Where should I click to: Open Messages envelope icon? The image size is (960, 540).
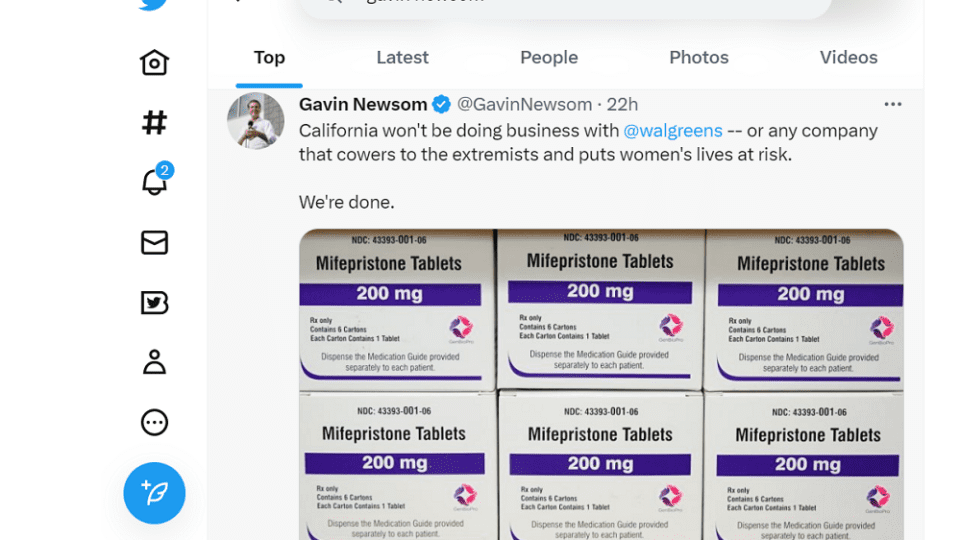click(x=154, y=243)
